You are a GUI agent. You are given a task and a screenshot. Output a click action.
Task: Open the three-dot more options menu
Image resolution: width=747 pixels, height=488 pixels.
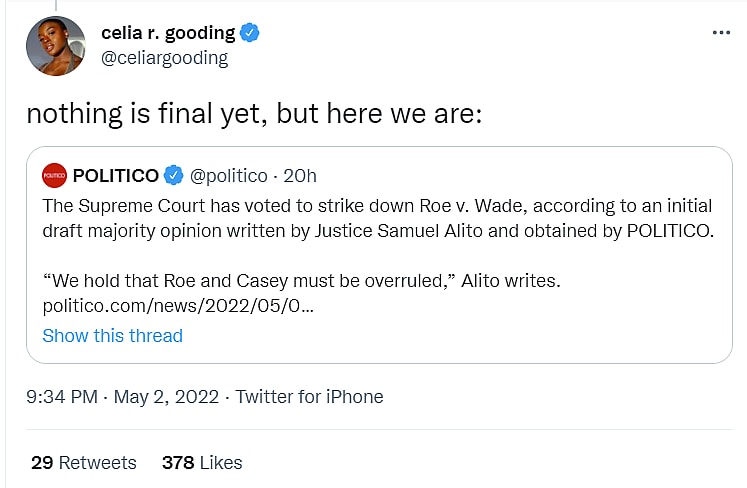coord(721,33)
